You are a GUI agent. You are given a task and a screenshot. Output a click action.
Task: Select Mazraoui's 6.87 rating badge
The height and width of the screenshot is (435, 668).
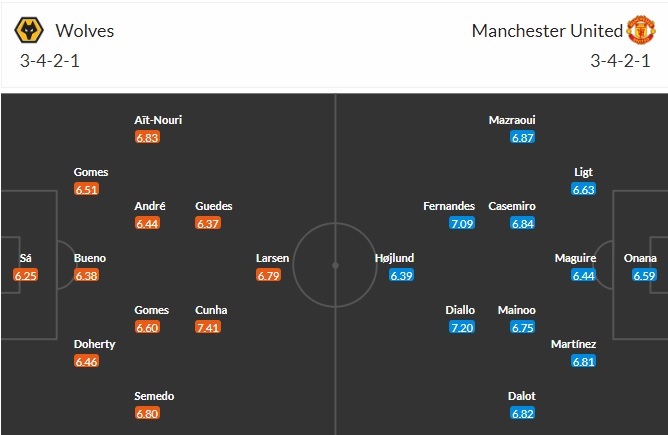(522, 137)
